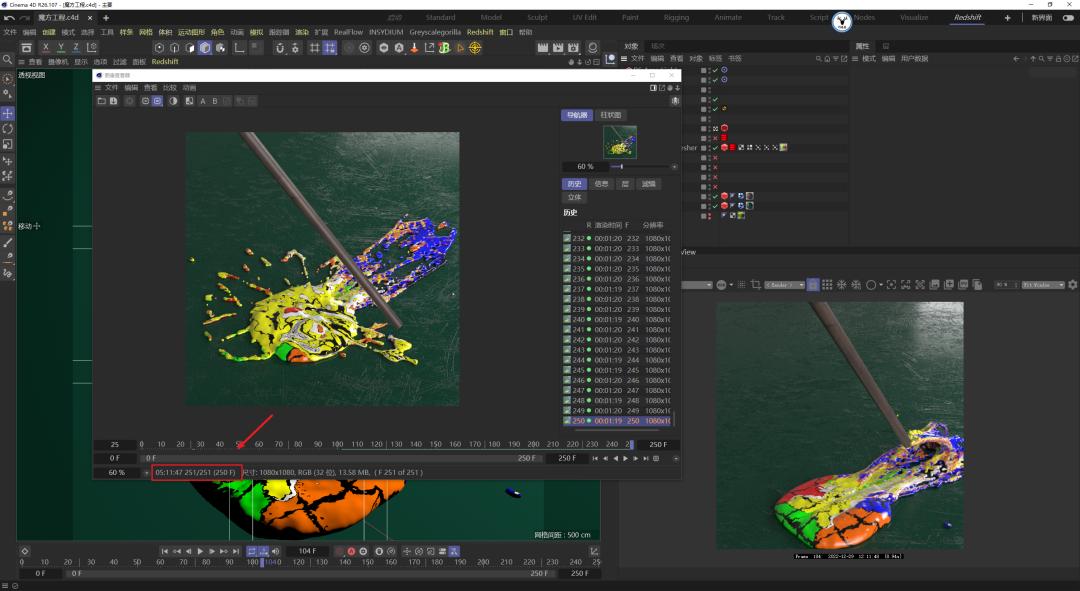Open the Redshift menu in the menu bar
The width and height of the screenshot is (1080, 591).
pos(480,31)
